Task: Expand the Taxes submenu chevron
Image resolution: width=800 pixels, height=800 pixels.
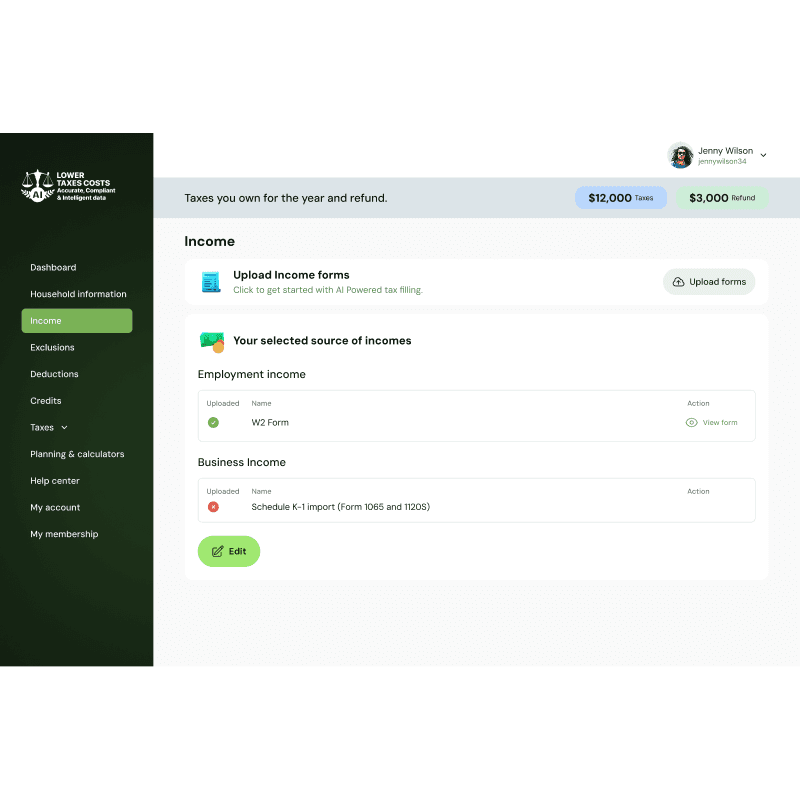Action: coord(64,428)
